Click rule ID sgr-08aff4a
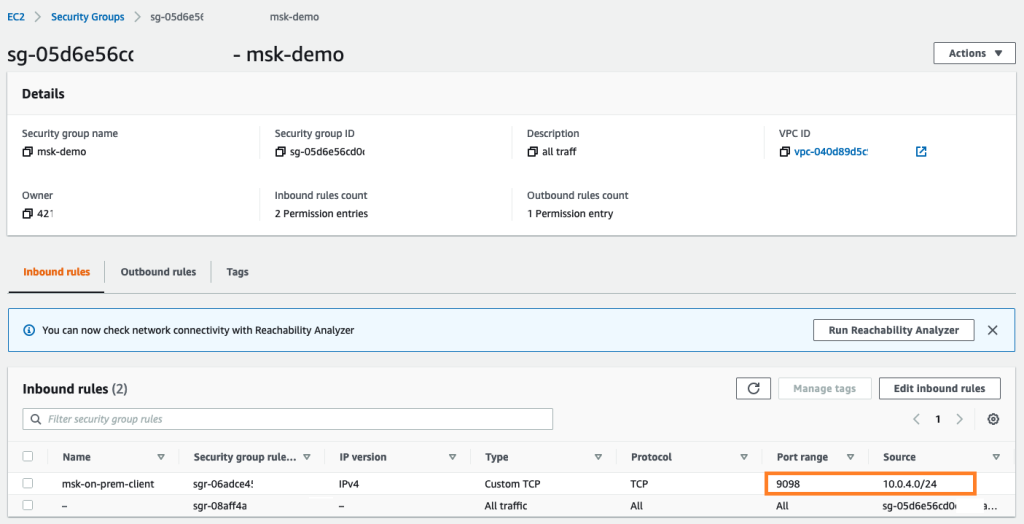Image resolution: width=1024 pixels, height=524 pixels. (x=220, y=506)
